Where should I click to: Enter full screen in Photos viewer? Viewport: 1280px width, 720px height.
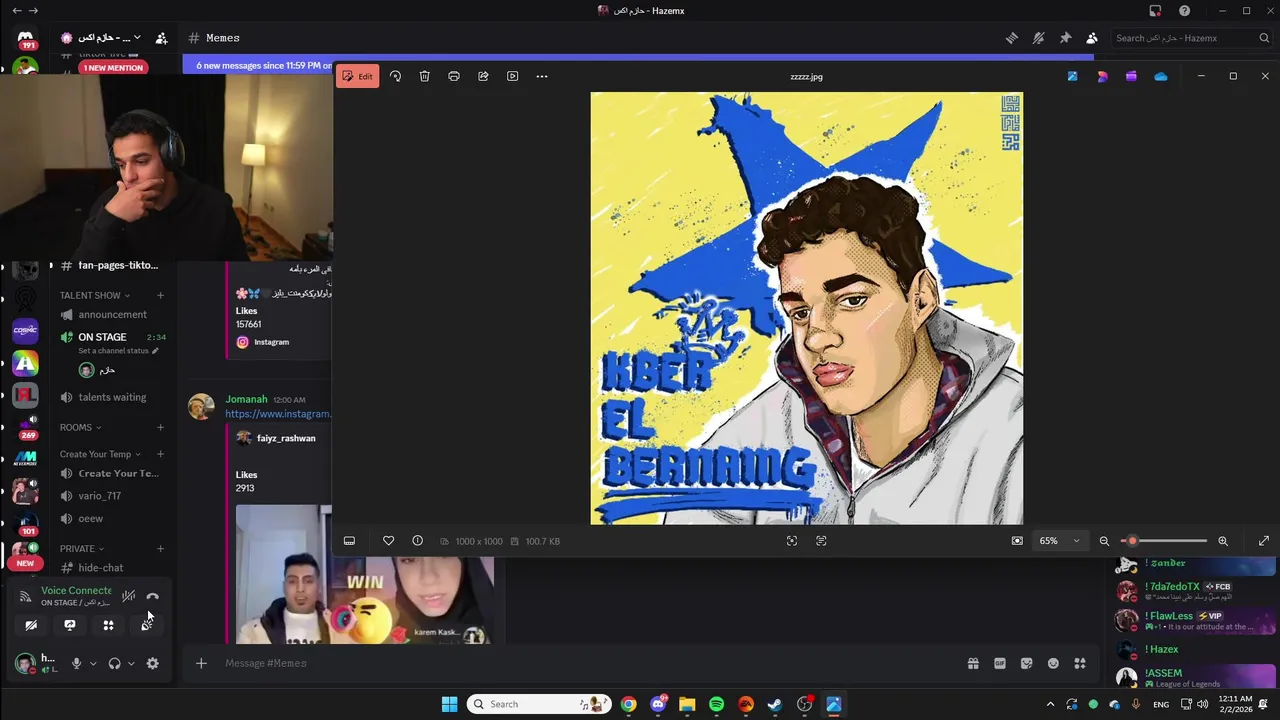tap(1264, 541)
